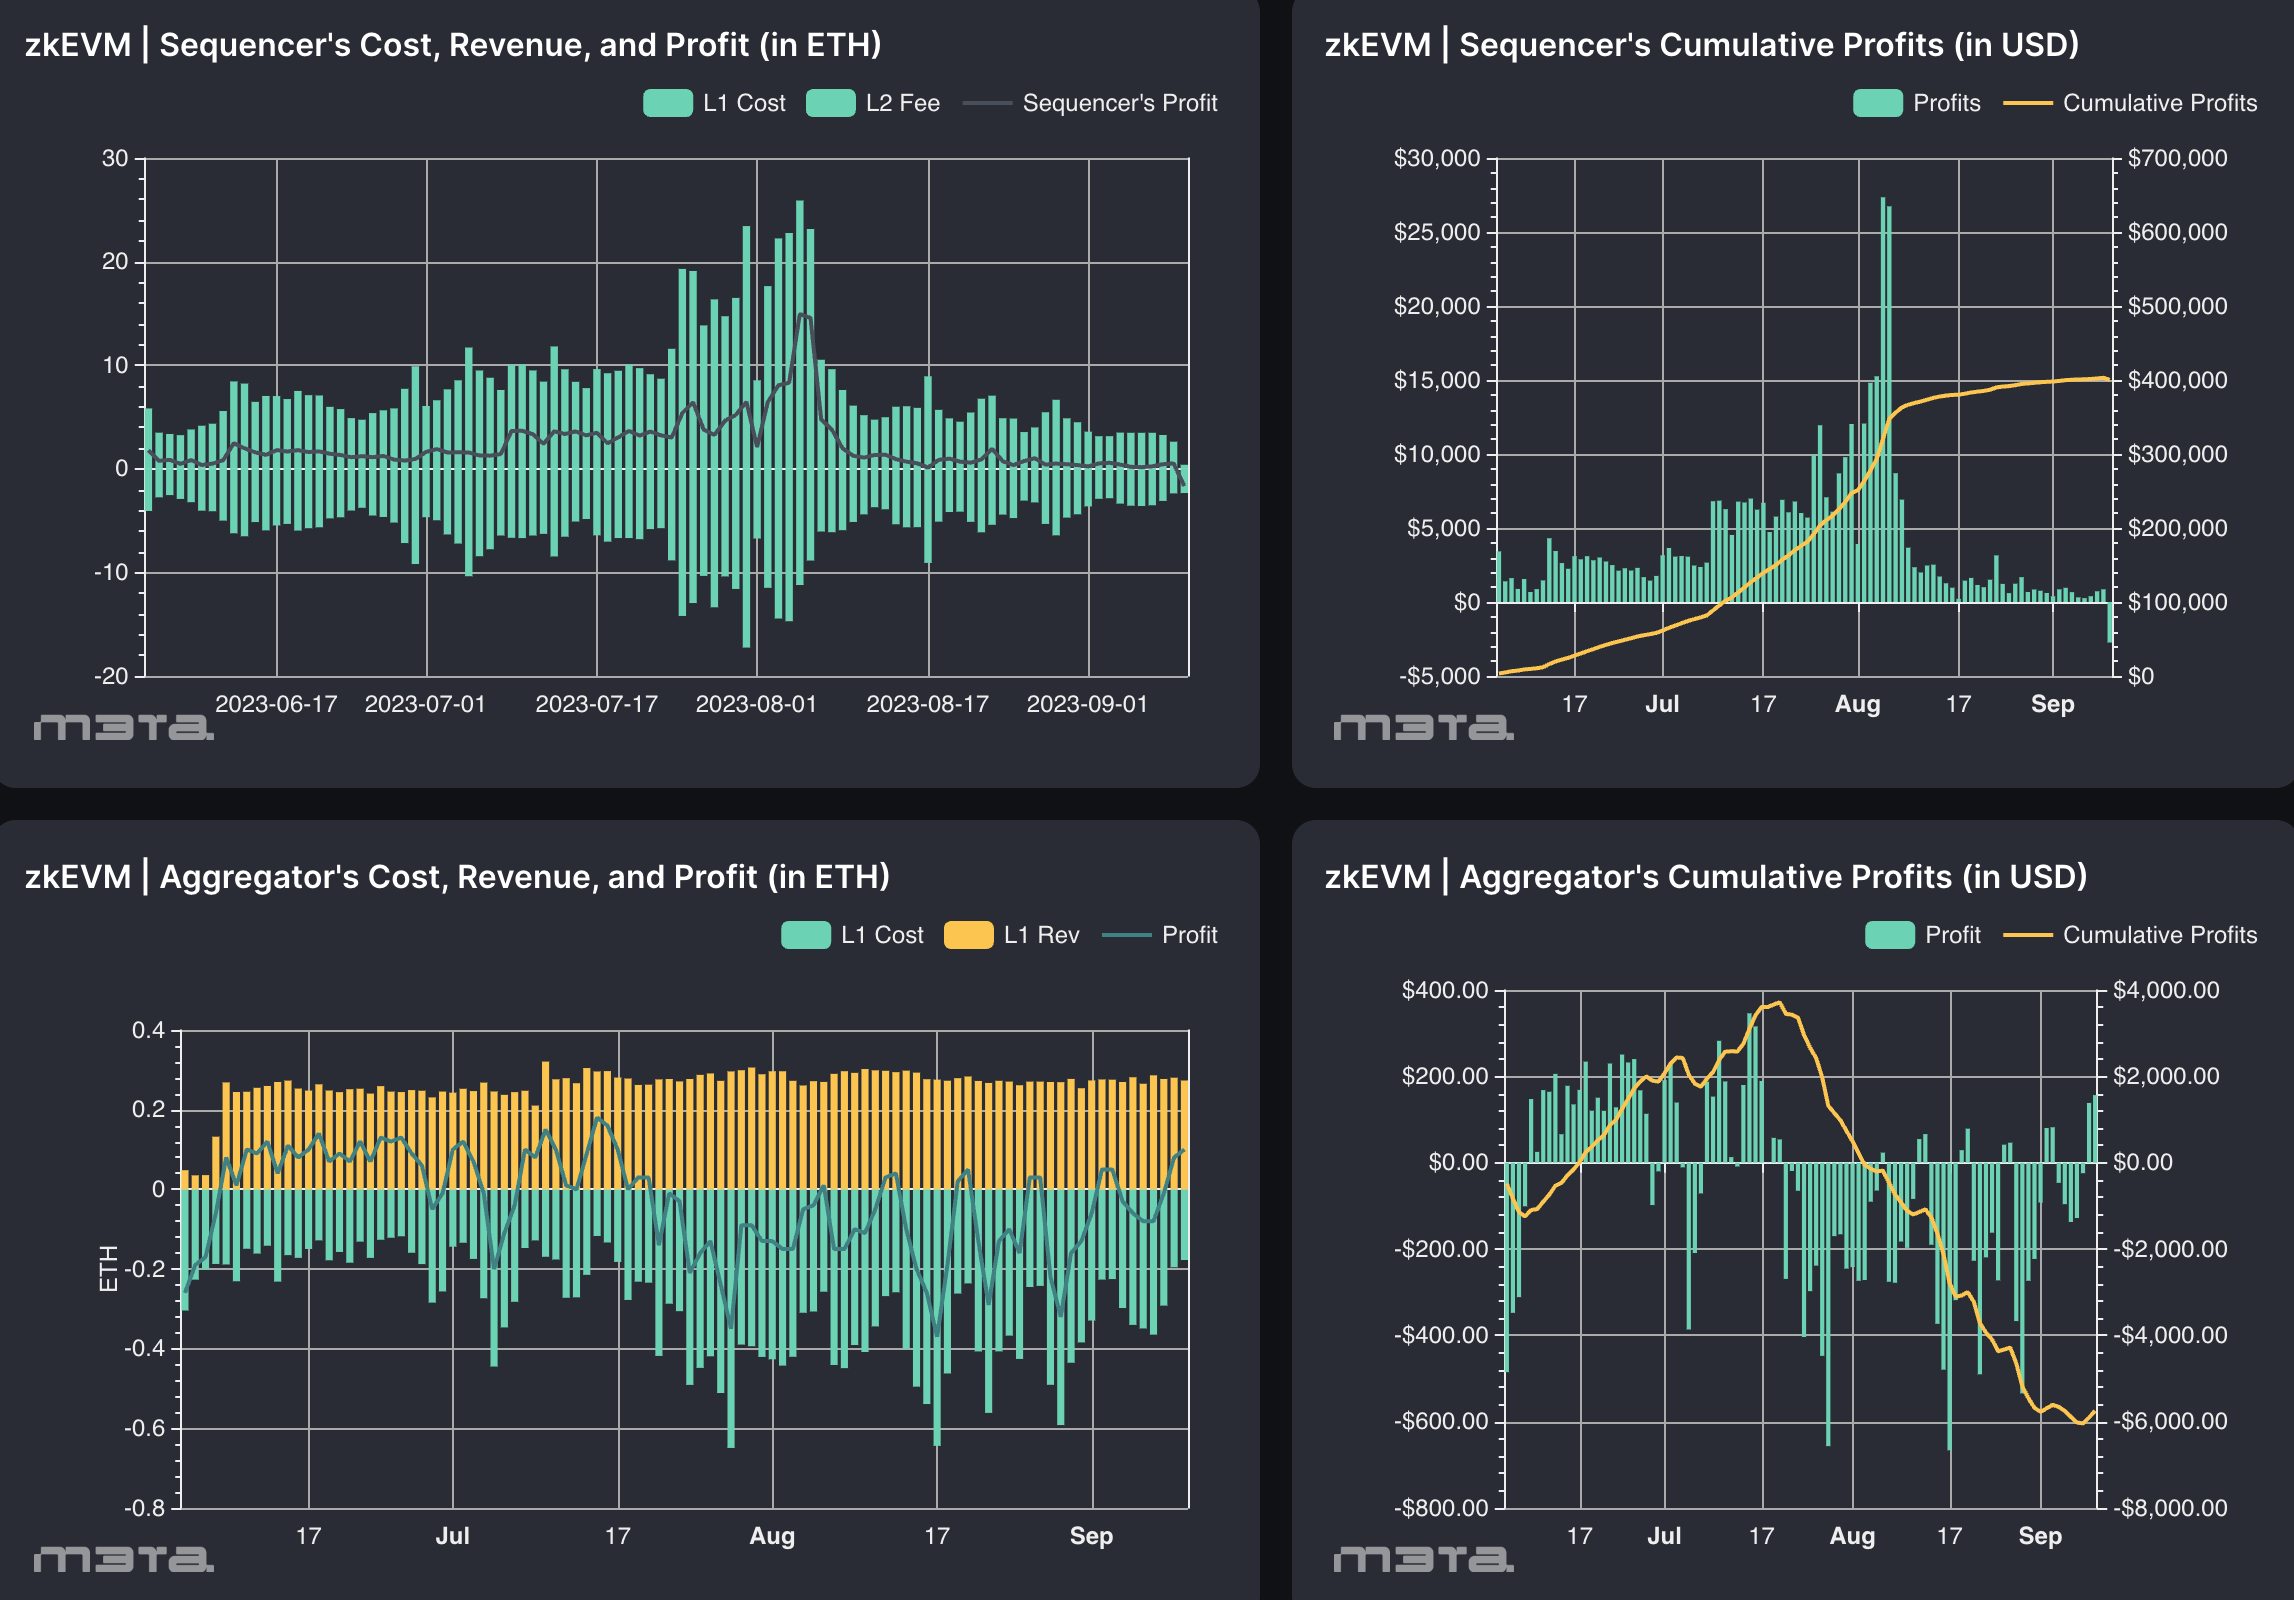Click the Aug label on Sequencer Cumulative chart

[1857, 704]
